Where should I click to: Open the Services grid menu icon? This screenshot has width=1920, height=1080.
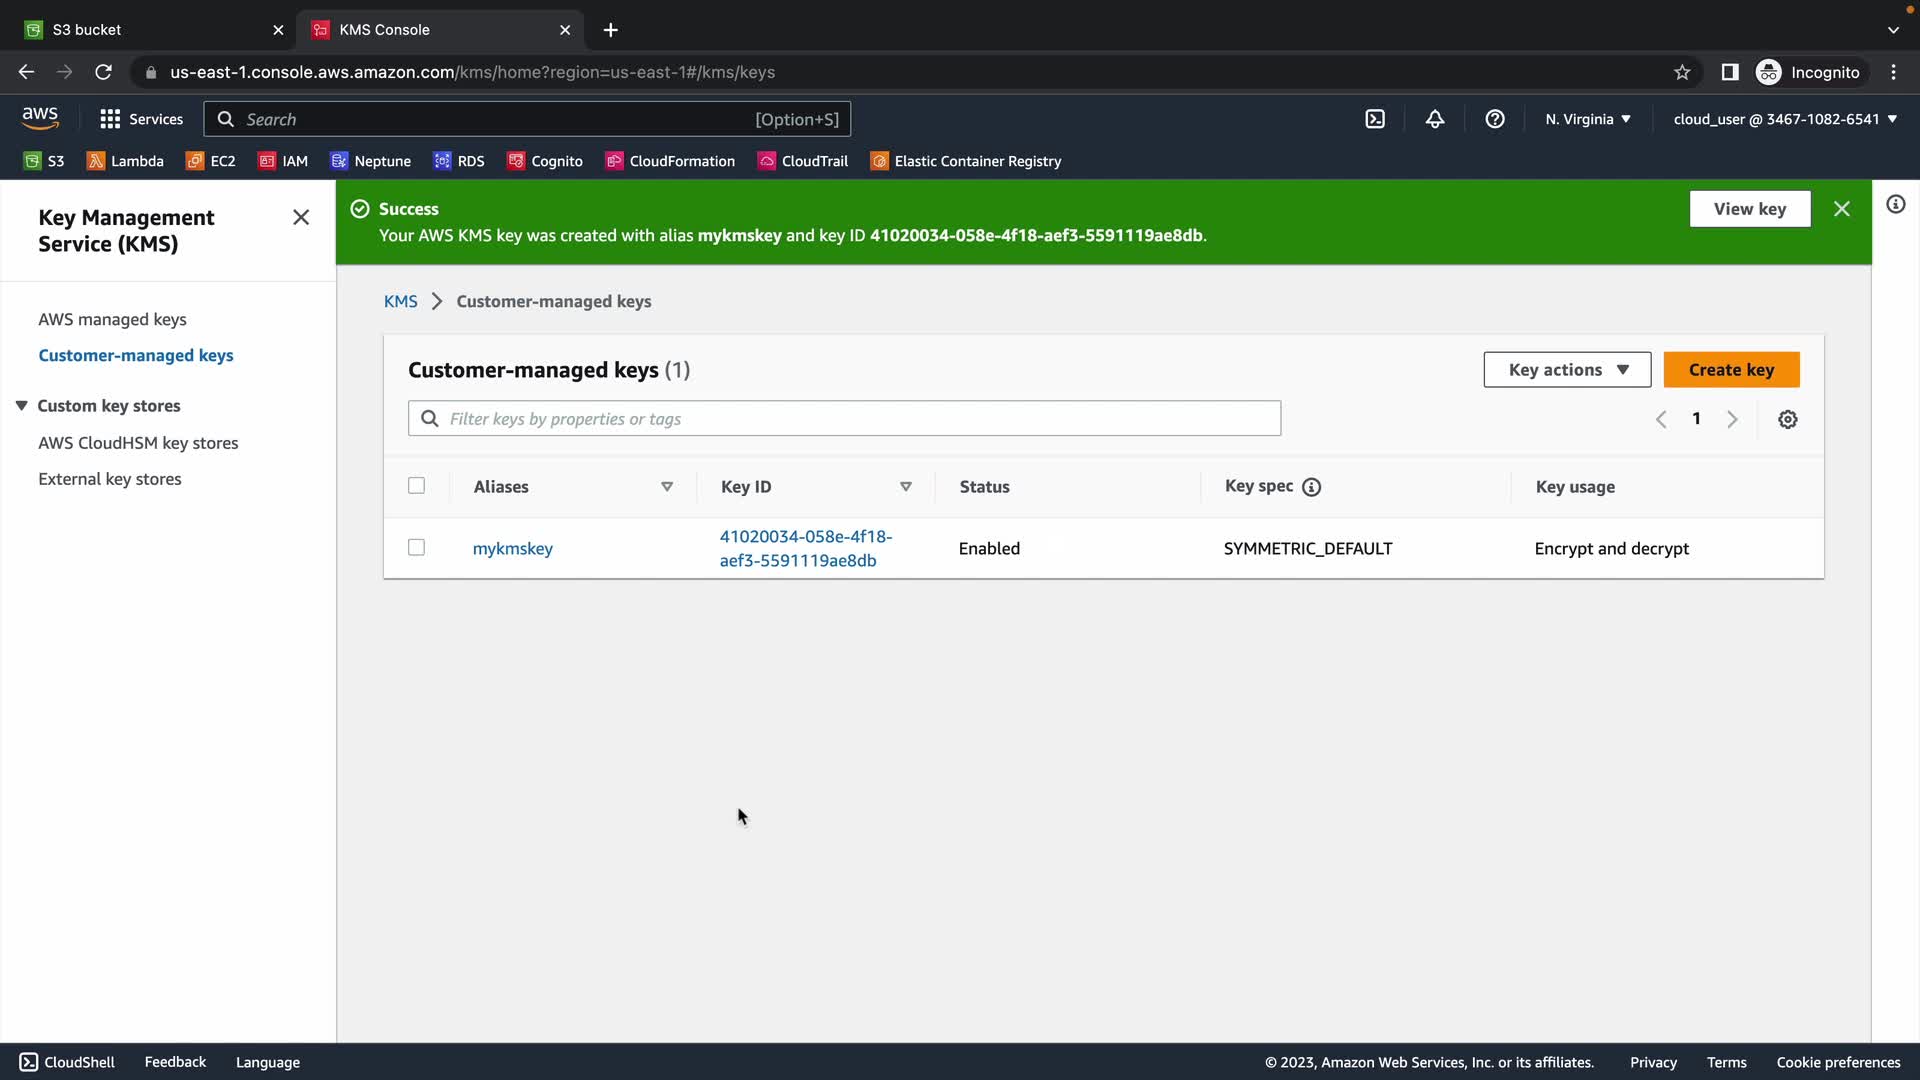[110, 119]
